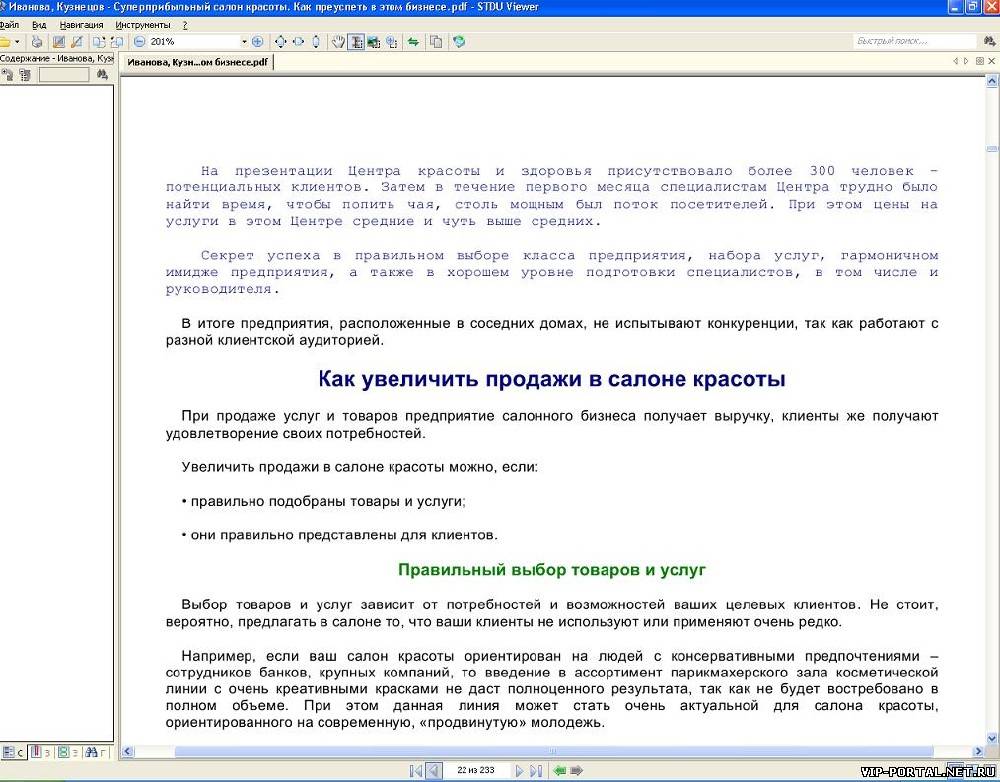Search contents with sidebar binoculars icon
The image size is (1000, 782).
(102, 75)
